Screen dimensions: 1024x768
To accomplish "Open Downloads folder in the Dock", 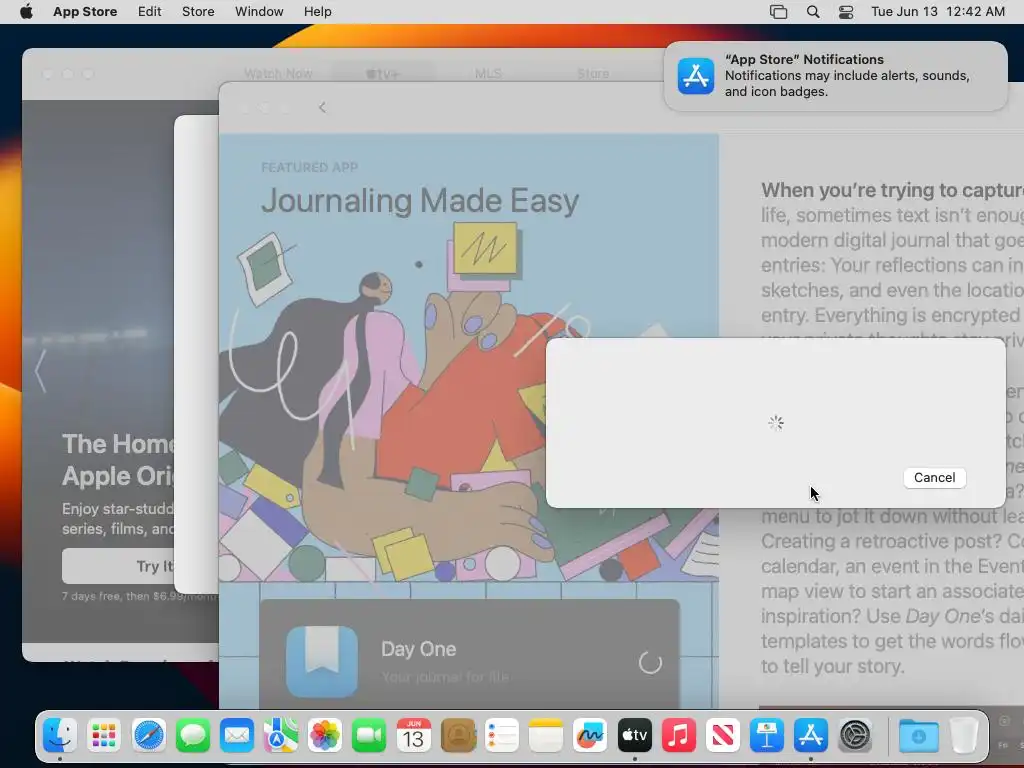I will click(918, 736).
